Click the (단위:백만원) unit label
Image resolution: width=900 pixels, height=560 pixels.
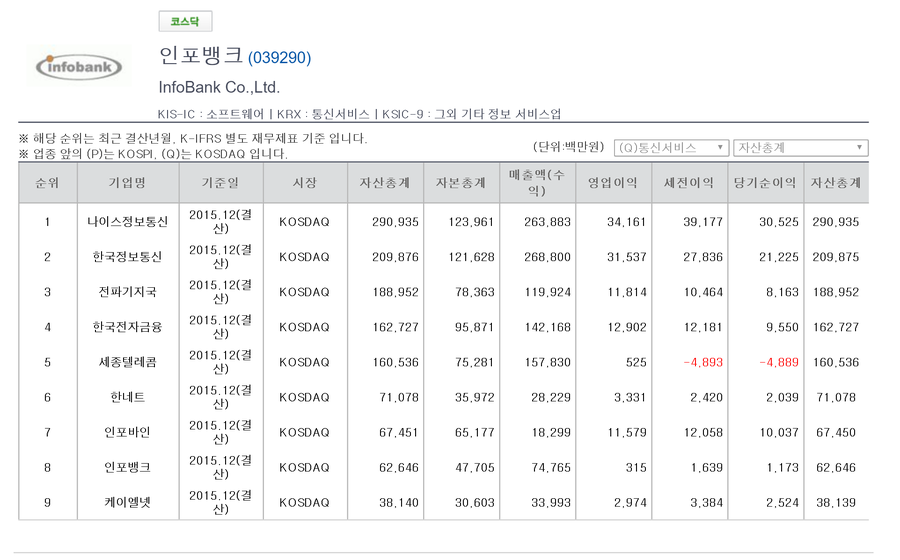[x=569, y=147]
